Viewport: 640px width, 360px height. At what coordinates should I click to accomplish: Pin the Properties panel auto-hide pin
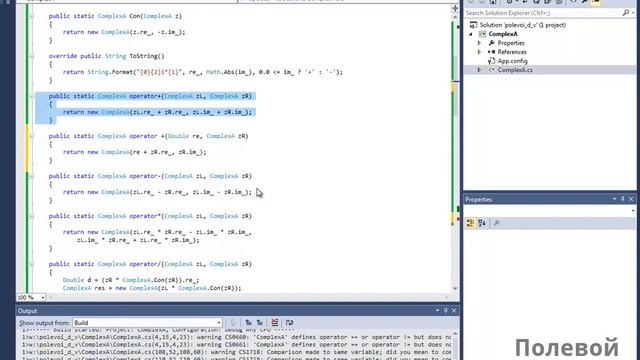tap(623, 199)
